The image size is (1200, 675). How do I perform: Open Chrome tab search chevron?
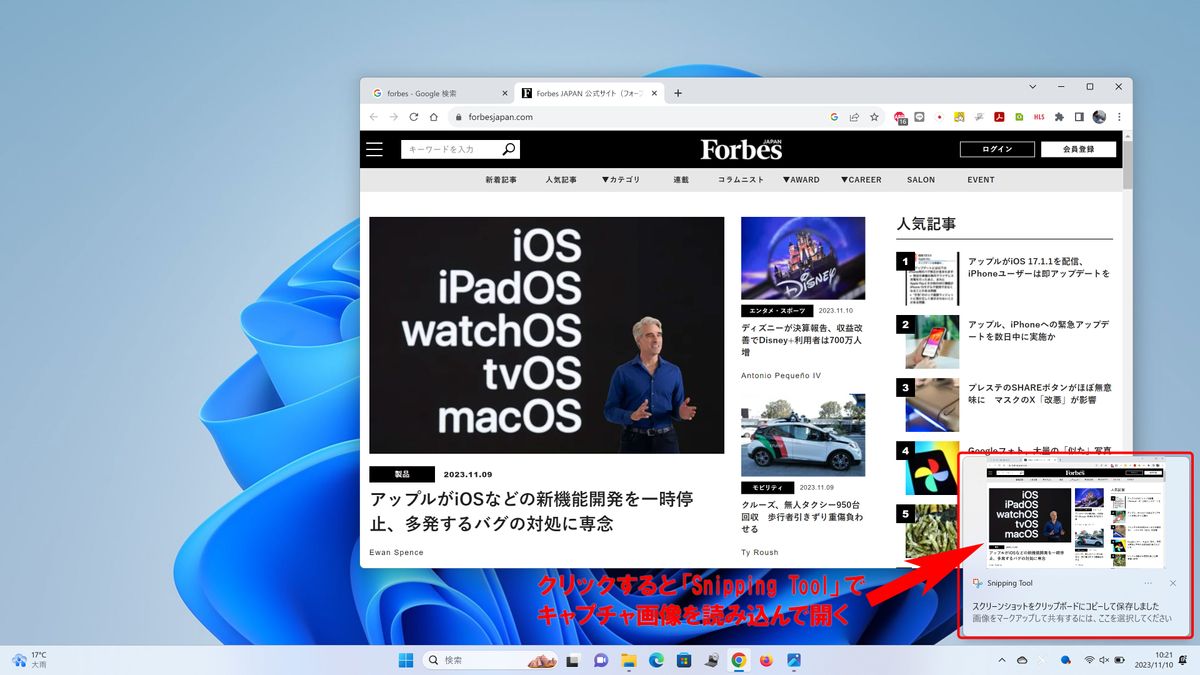[1033, 87]
